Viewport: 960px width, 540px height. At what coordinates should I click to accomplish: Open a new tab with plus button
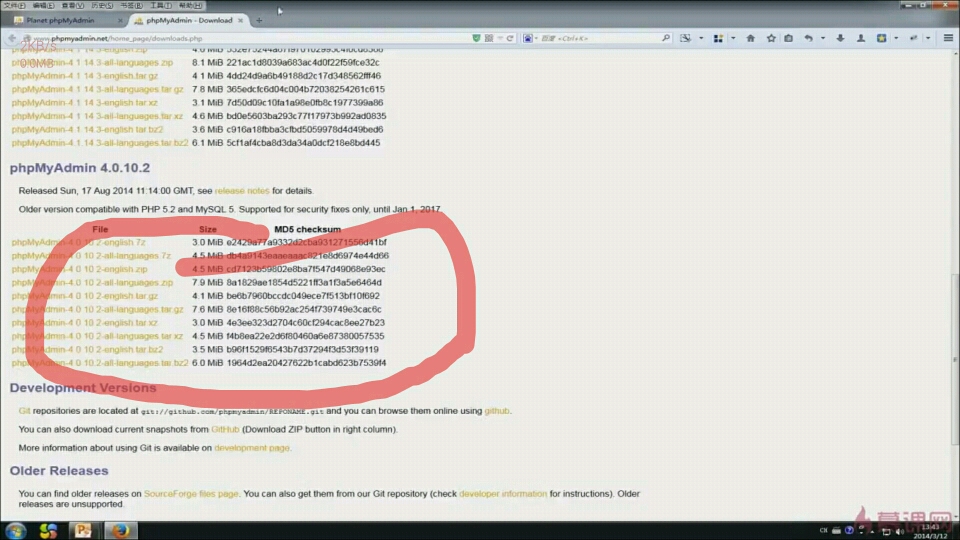[259, 20]
